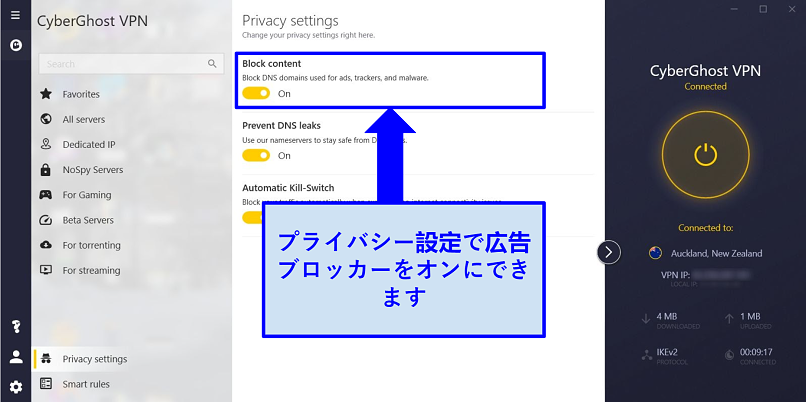Turn off the Block content toggle
Viewport: 806px width, 402px height.
tap(256, 94)
